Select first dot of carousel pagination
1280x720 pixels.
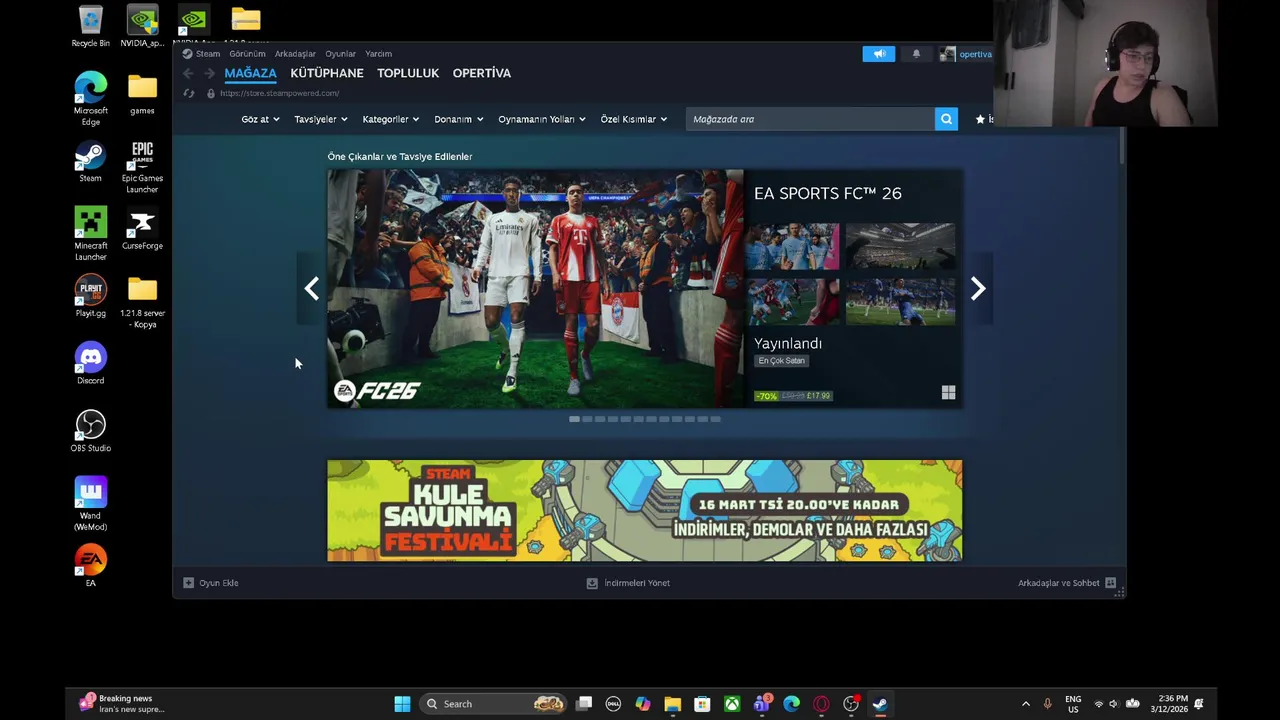coord(574,419)
